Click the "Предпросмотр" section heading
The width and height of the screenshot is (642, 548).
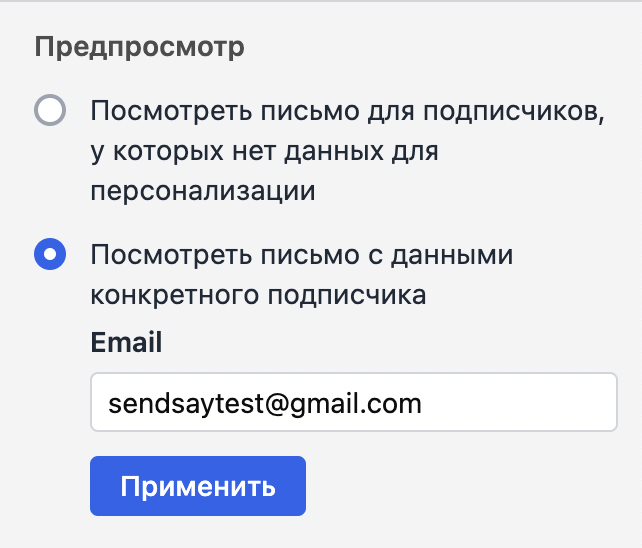(x=139, y=47)
